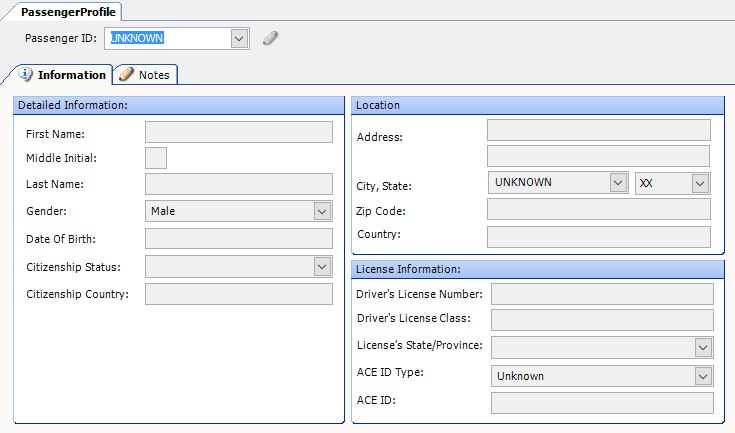Click the Information tab's info icon
735x433 pixels.
26,75
